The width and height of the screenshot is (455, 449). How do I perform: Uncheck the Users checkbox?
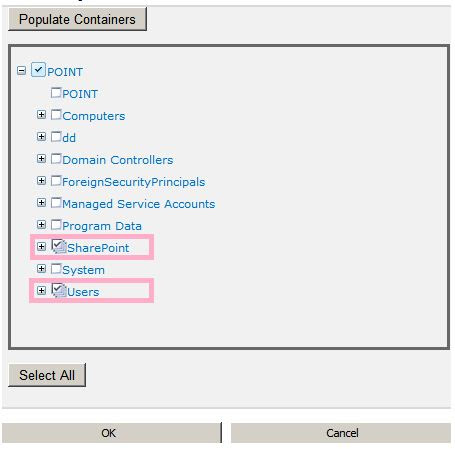pos(59,290)
